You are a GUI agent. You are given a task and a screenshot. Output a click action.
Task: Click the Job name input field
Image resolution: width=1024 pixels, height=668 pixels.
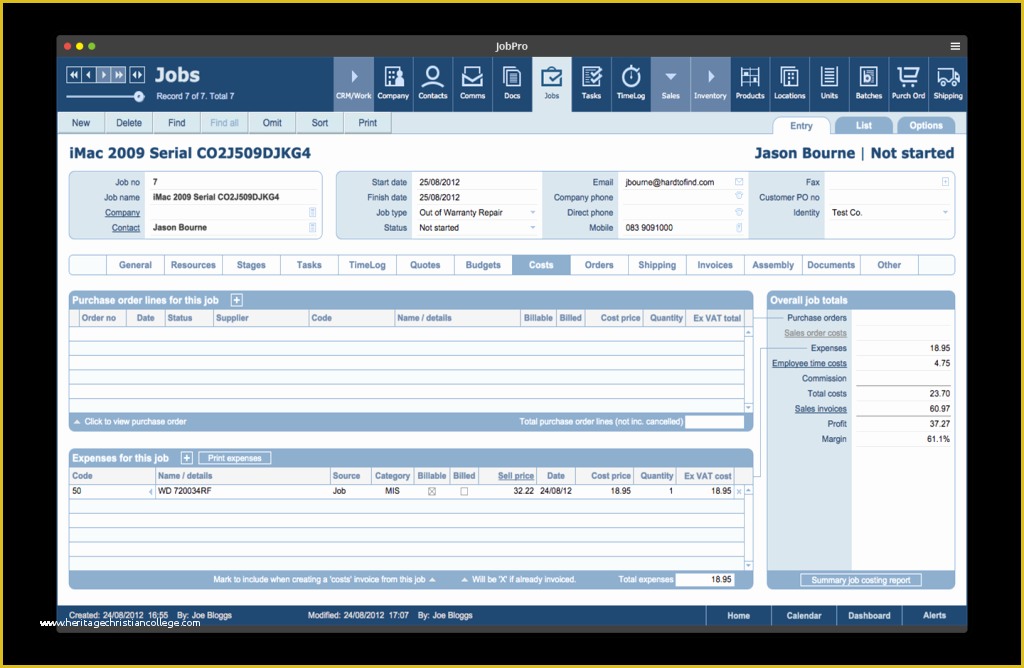coord(232,197)
